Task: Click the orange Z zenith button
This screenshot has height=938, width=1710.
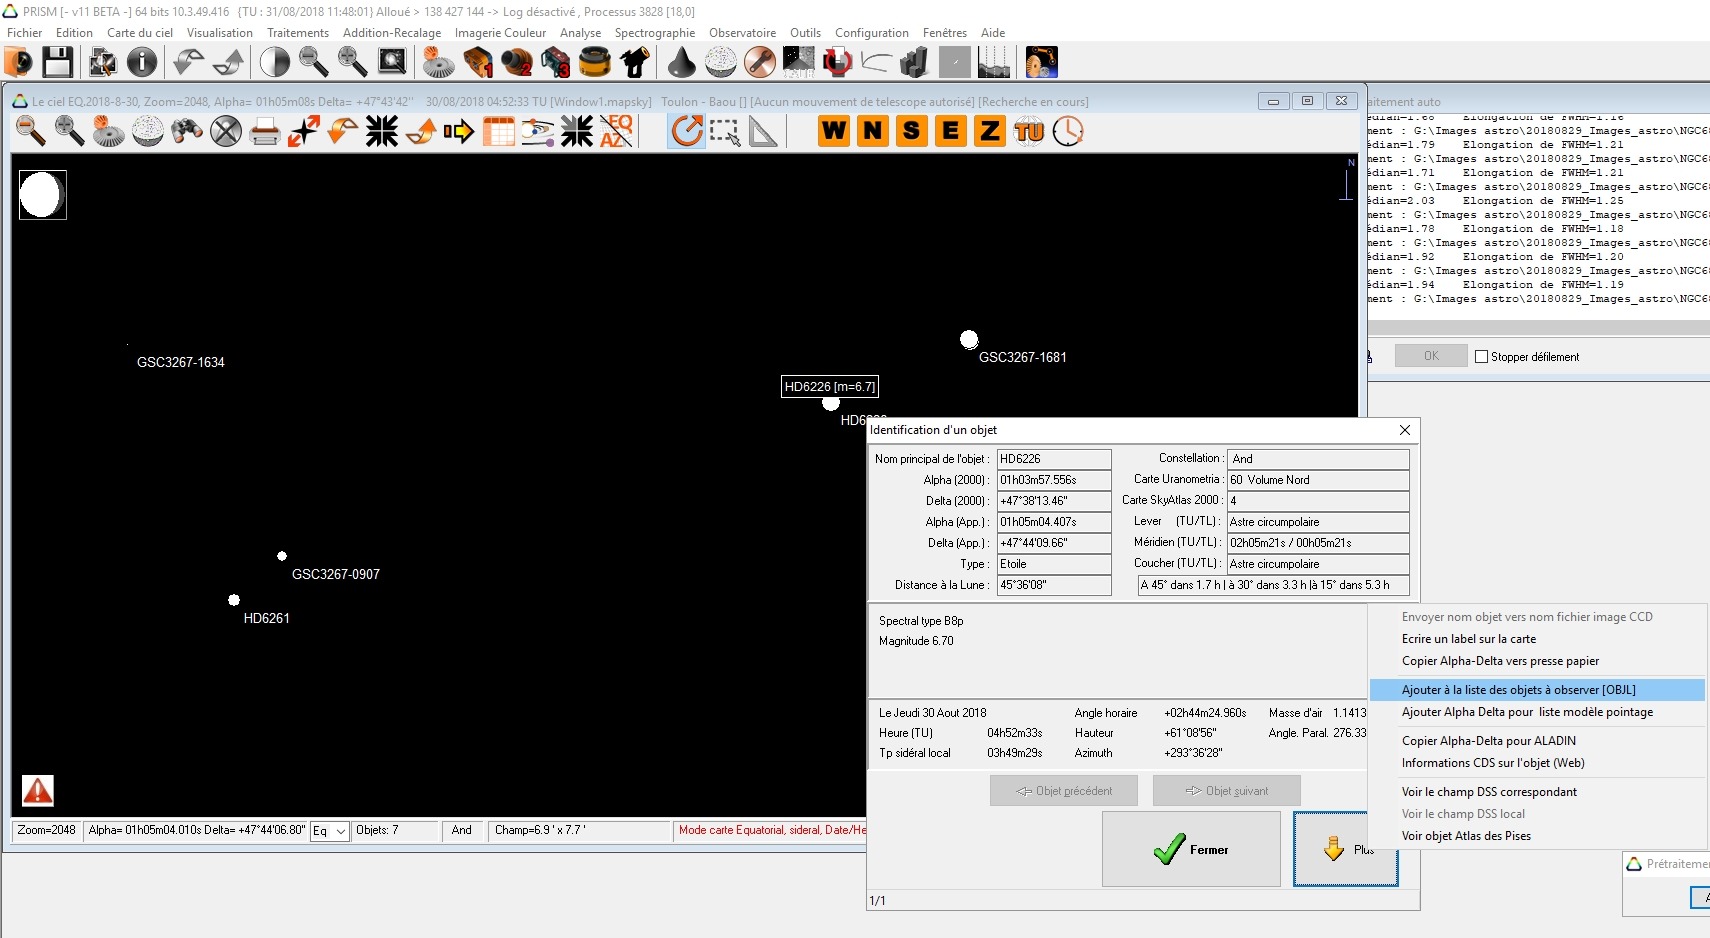Action: tap(990, 131)
